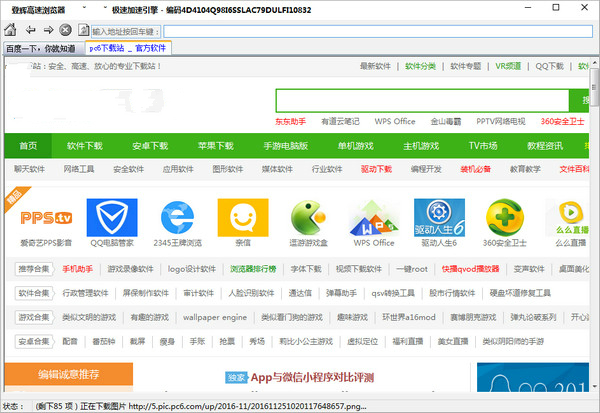Switch to the 百度一下，你就知道 tab
The height and width of the screenshot is (413, 600).
tap(41, 49)
